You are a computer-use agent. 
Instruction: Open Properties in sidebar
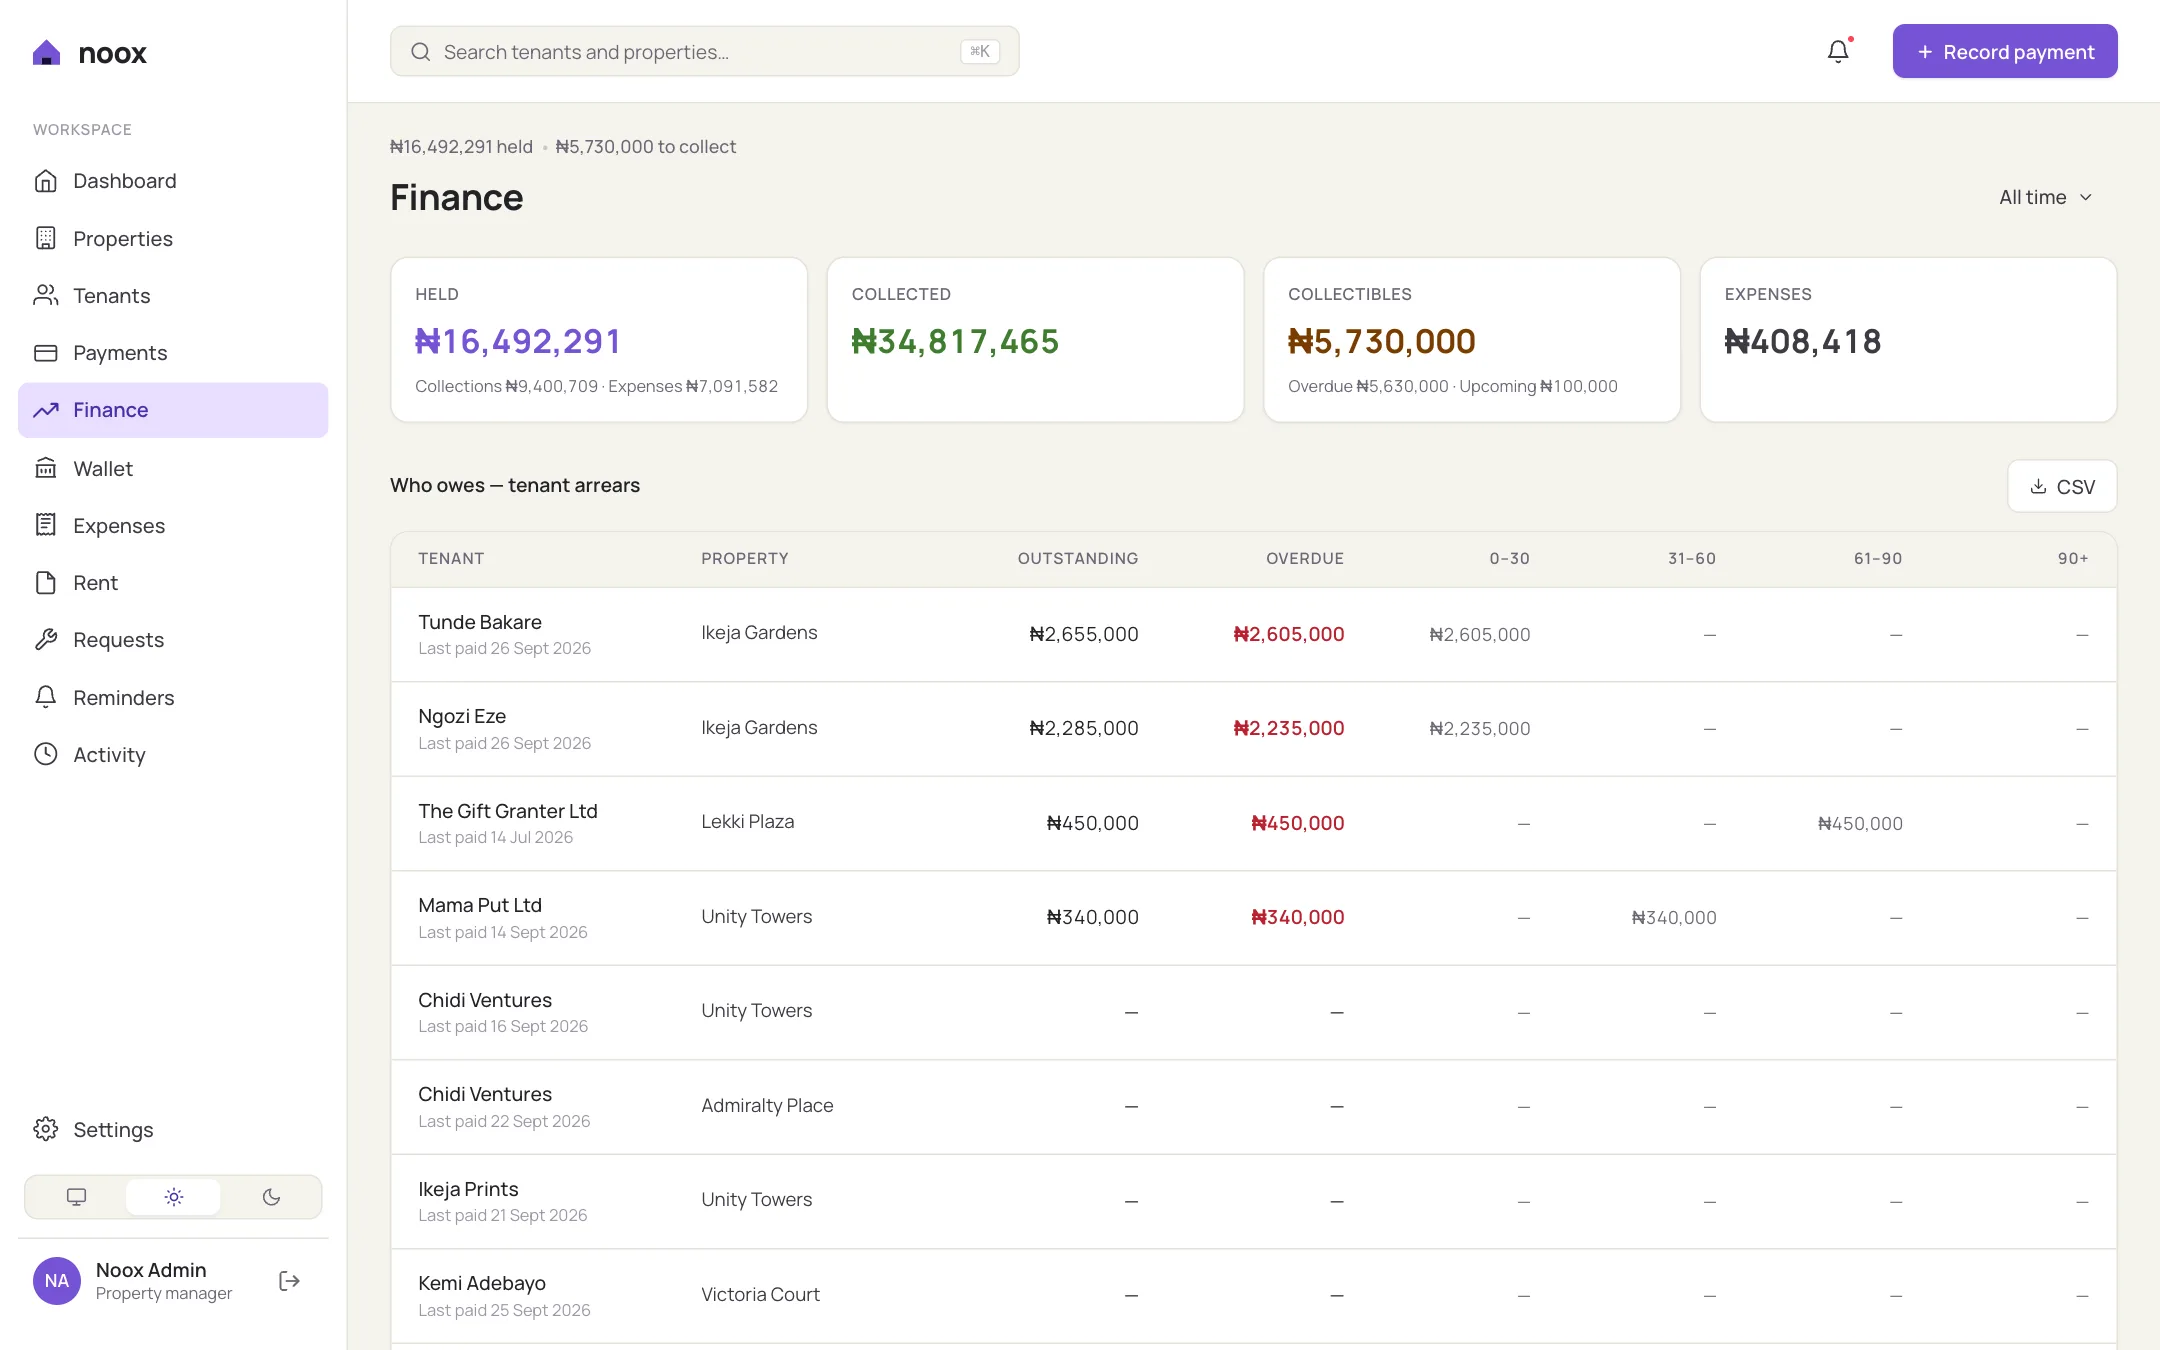(x=173, y=238)
